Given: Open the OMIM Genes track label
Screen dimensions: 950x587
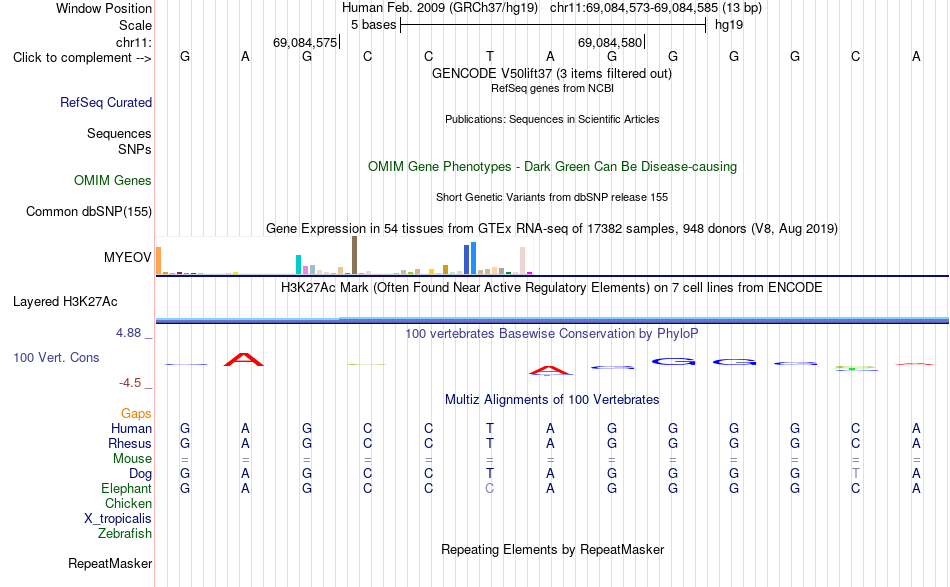Looking at the screenshot, I should tap(113, 181).
